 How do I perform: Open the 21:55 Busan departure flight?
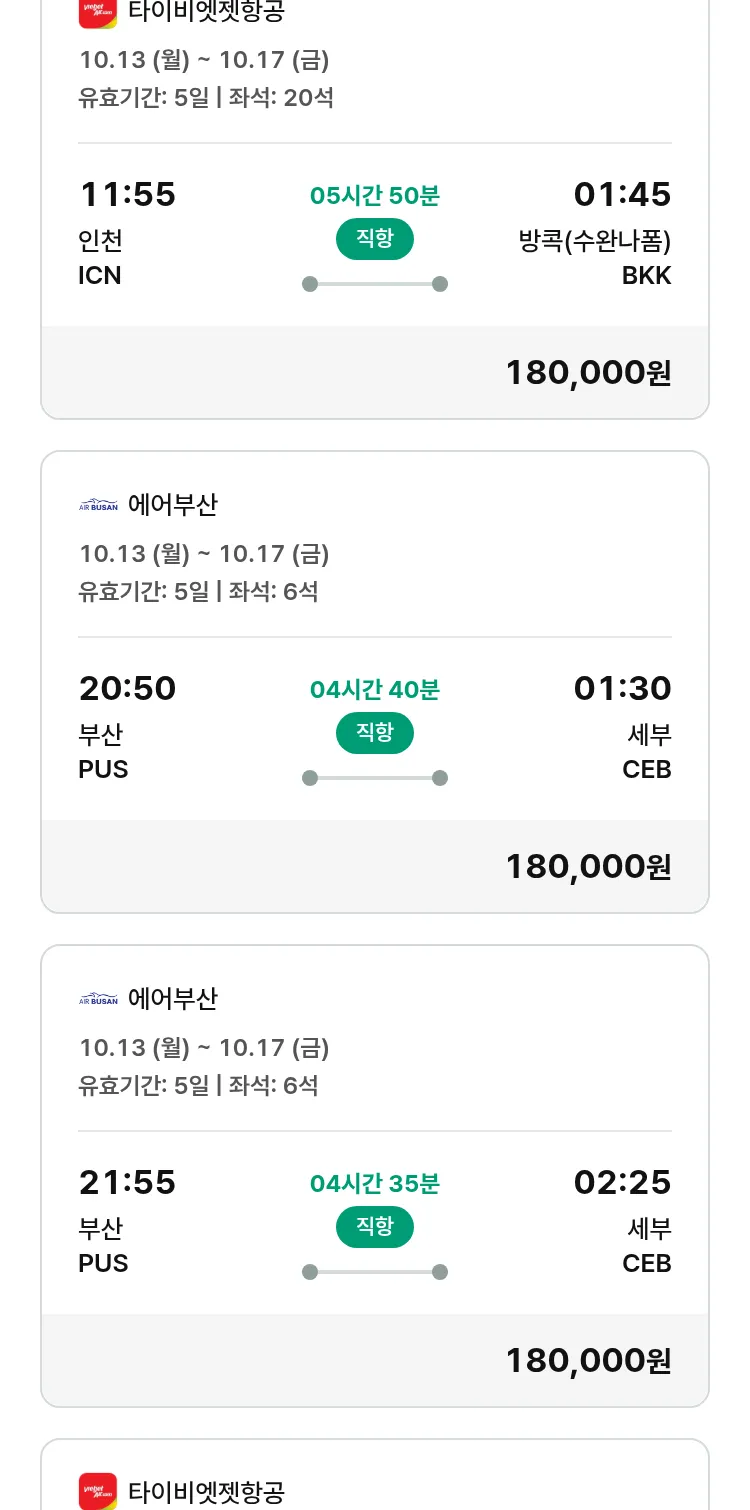pyautogui.click(x=127, y=1182)
